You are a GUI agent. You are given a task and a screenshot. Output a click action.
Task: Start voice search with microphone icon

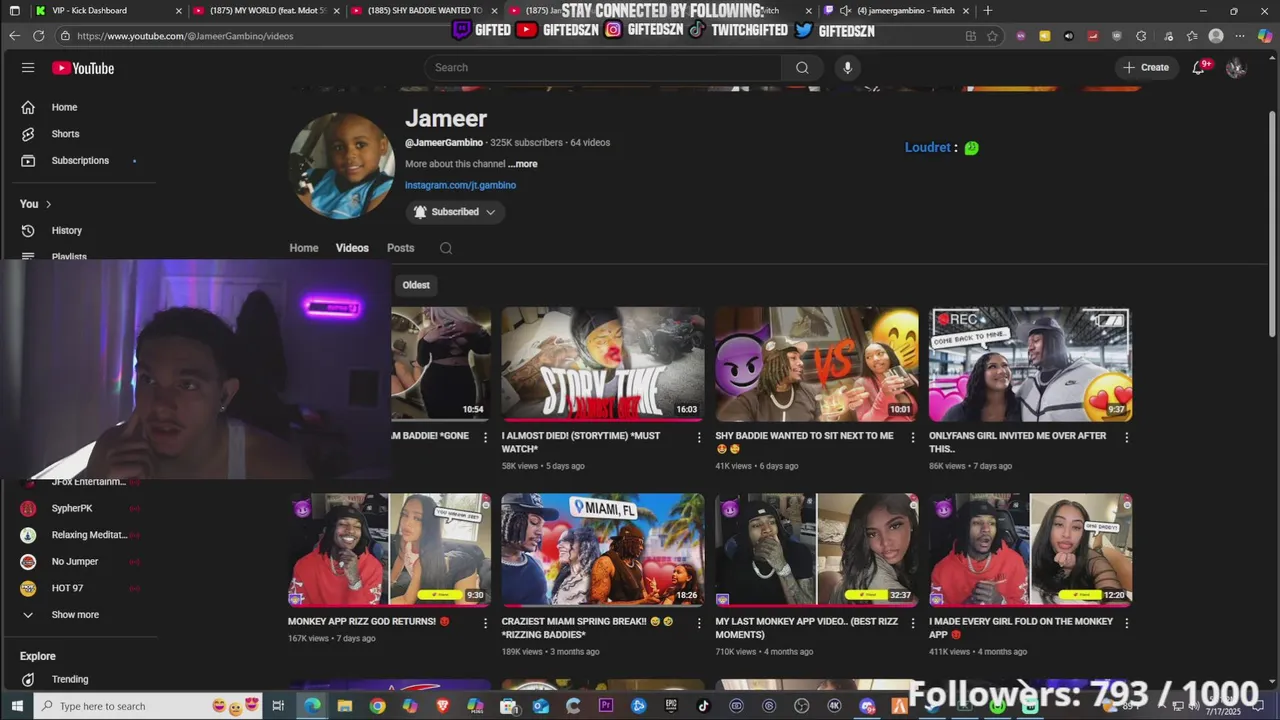pos(847,68)
